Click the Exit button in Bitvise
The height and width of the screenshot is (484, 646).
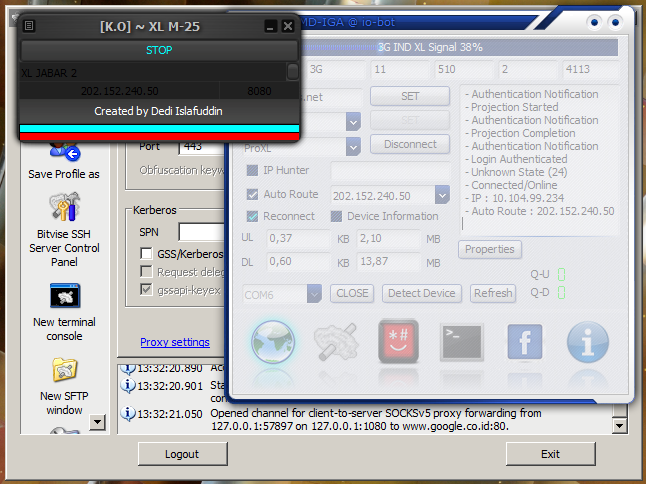pos(550,454)
